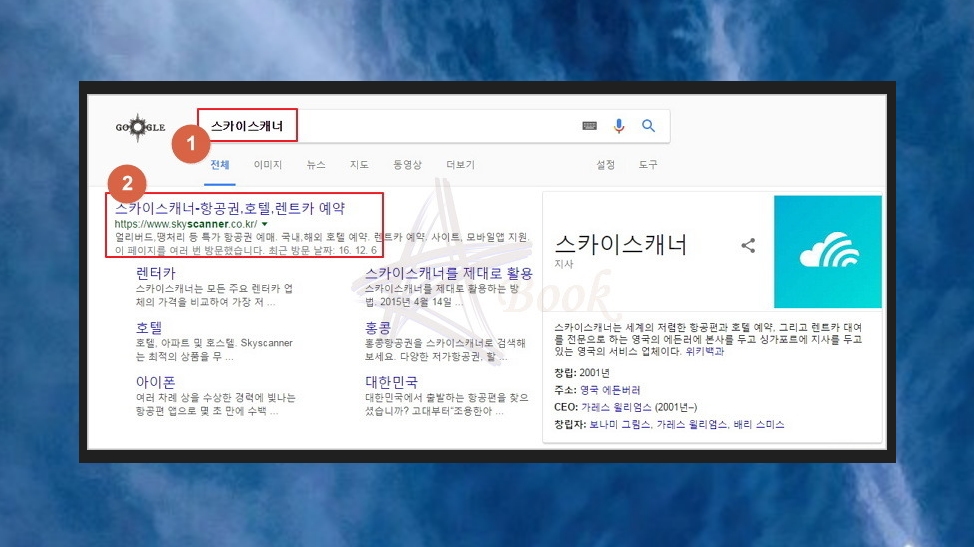Open founder 보나미 그림스 link

coord(620,425)
